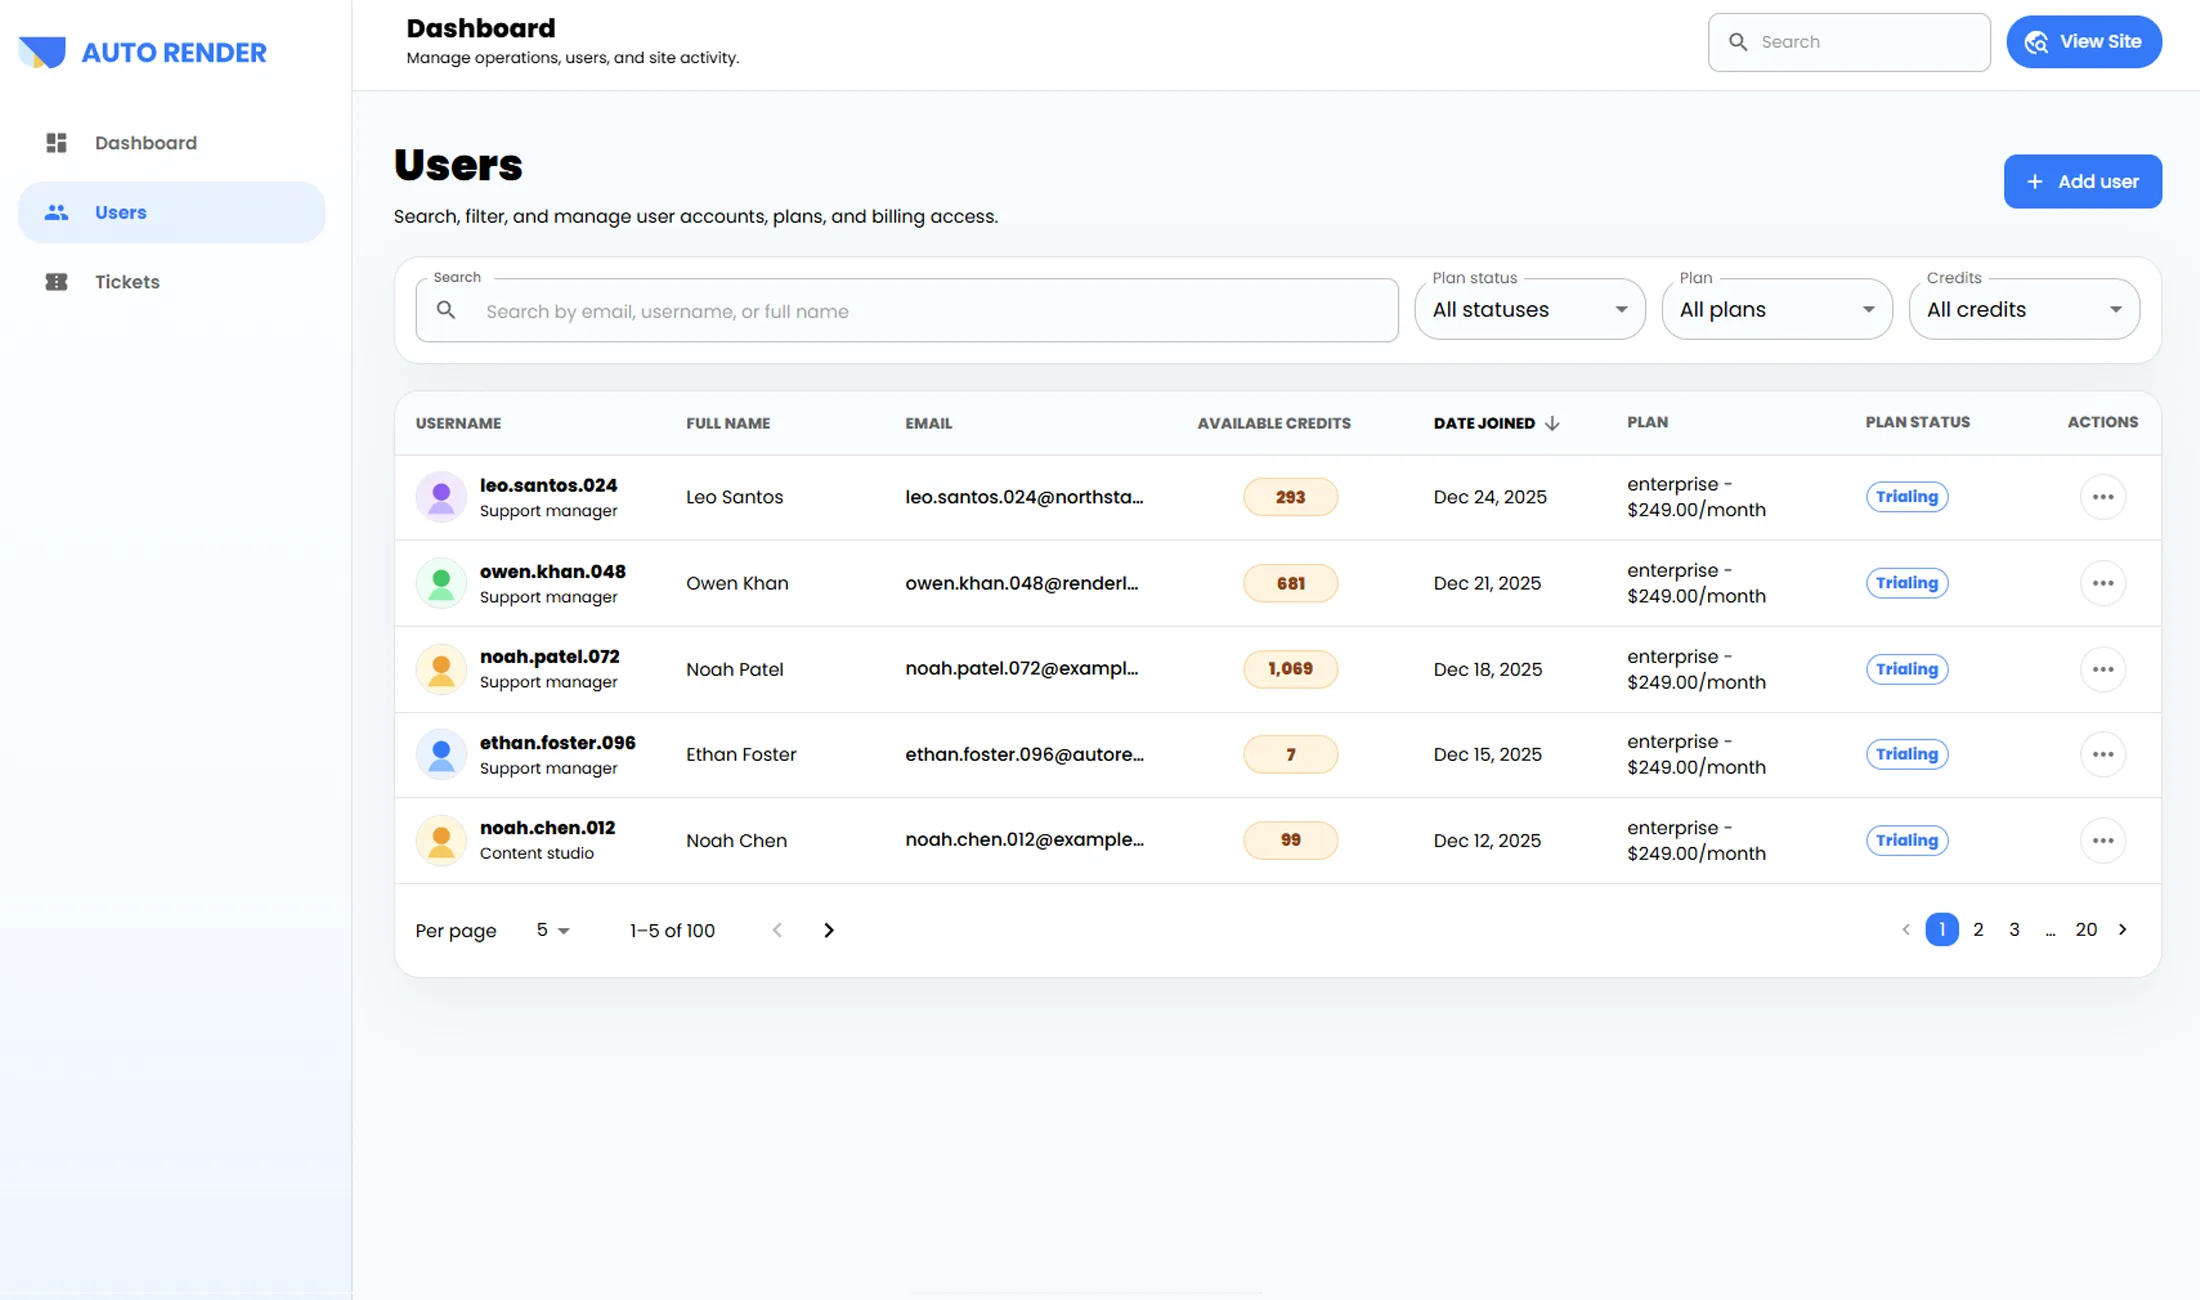Click the Tickets icon in sidebar
This screenshot has height=1300, width=2200.
[56, 282]
